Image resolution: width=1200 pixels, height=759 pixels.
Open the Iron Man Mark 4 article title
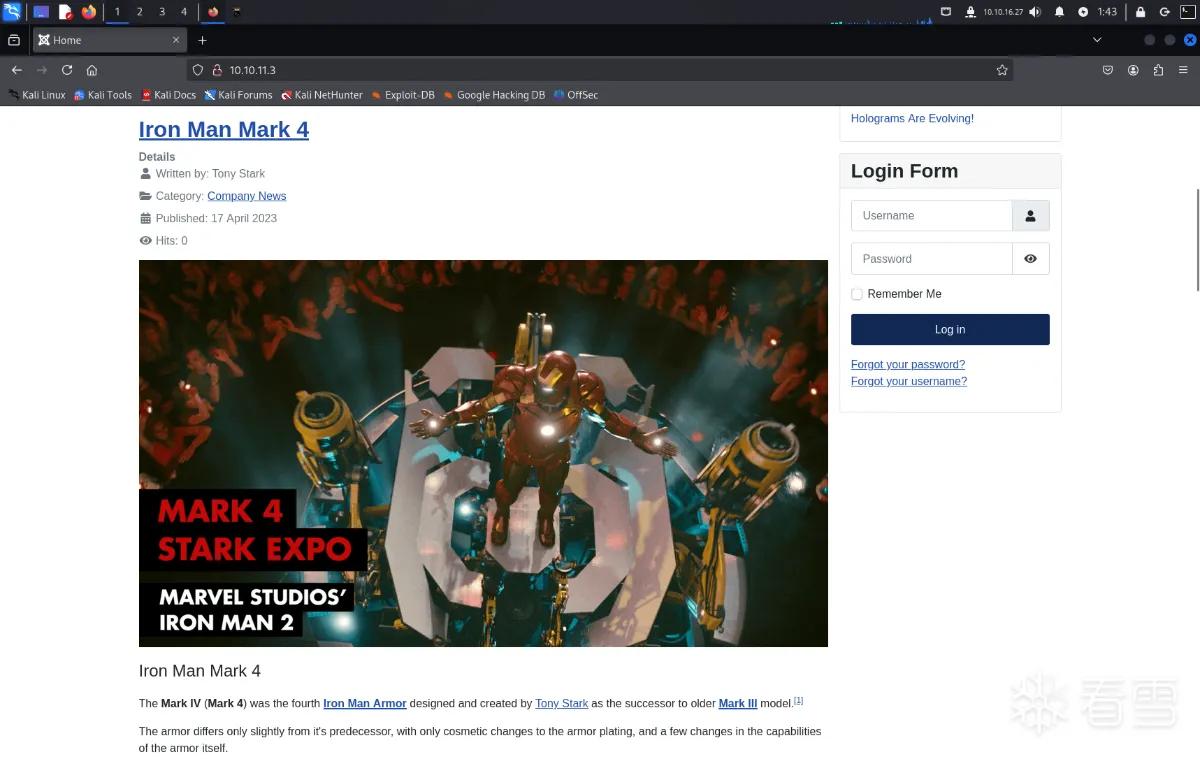tap(224, 129)
